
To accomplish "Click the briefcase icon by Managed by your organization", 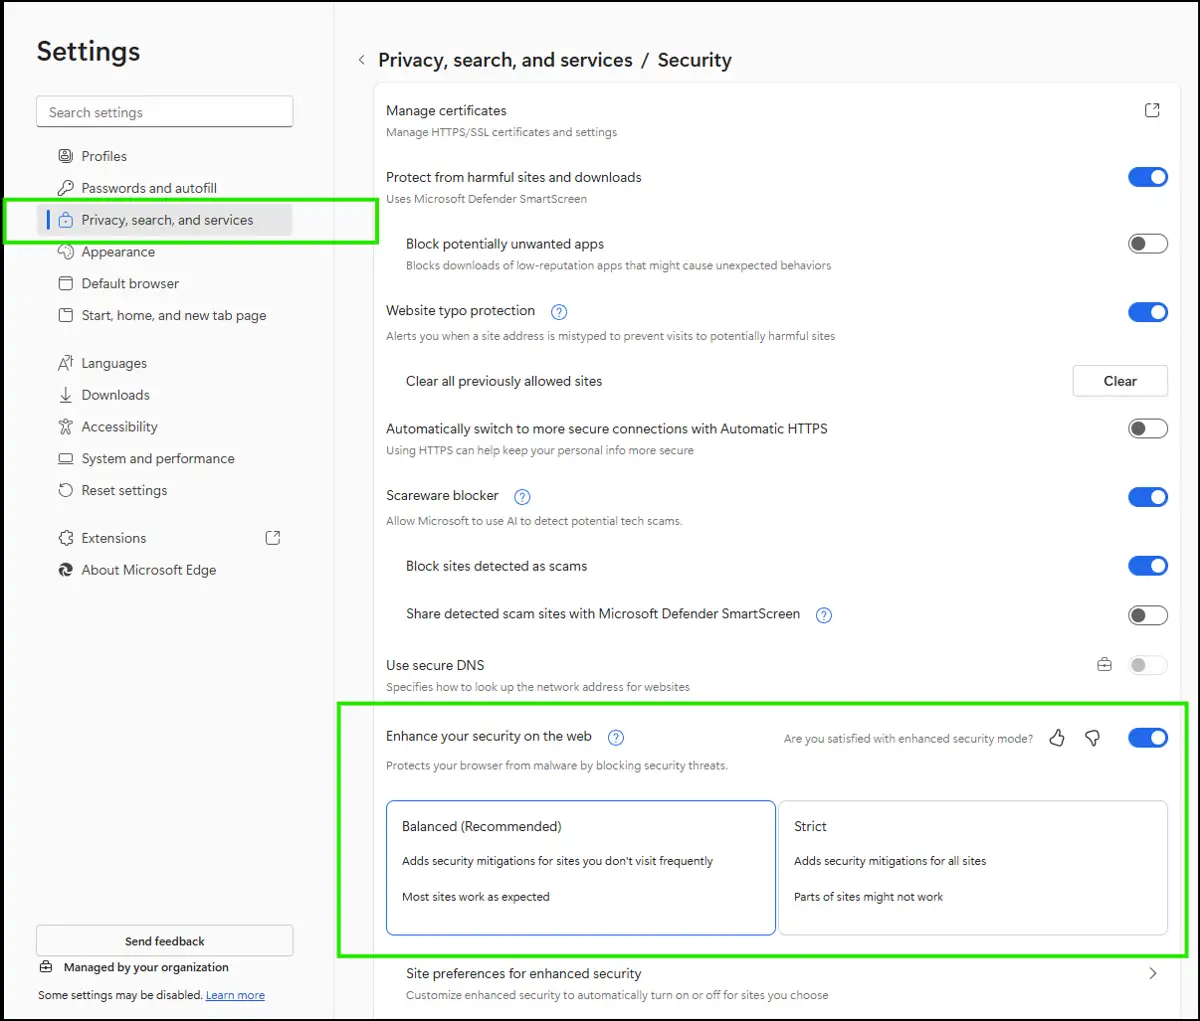I will [x=46, y=967].
